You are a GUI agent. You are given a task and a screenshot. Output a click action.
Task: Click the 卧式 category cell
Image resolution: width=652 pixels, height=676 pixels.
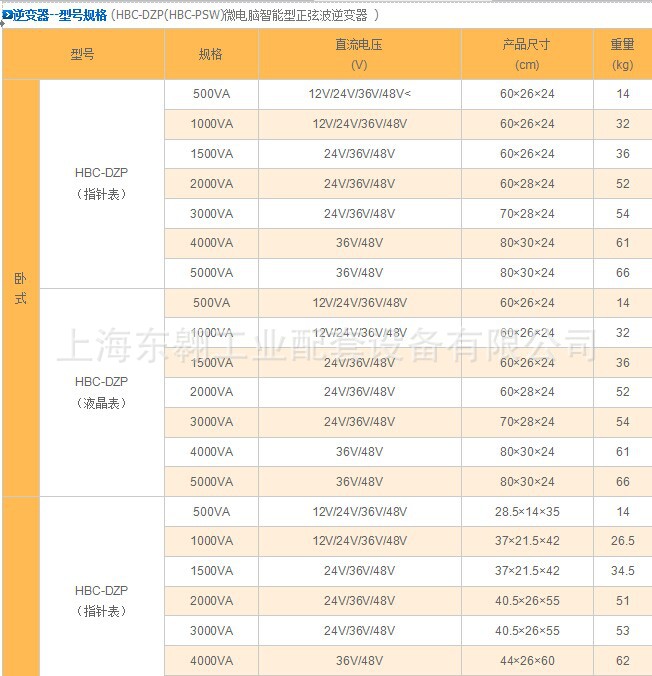point(21,288)
